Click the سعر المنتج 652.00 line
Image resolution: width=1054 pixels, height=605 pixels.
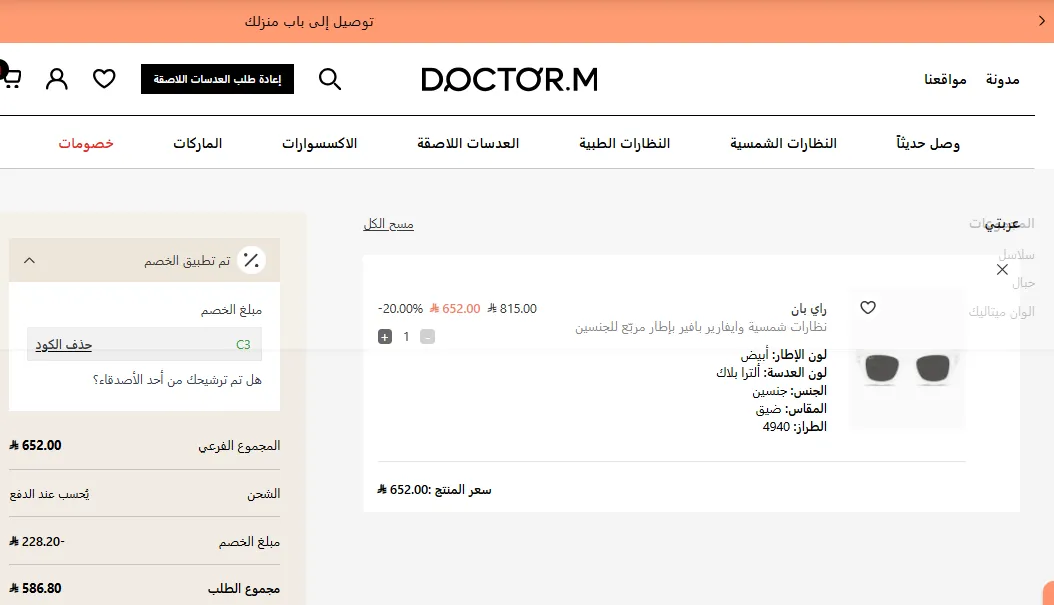434,489
